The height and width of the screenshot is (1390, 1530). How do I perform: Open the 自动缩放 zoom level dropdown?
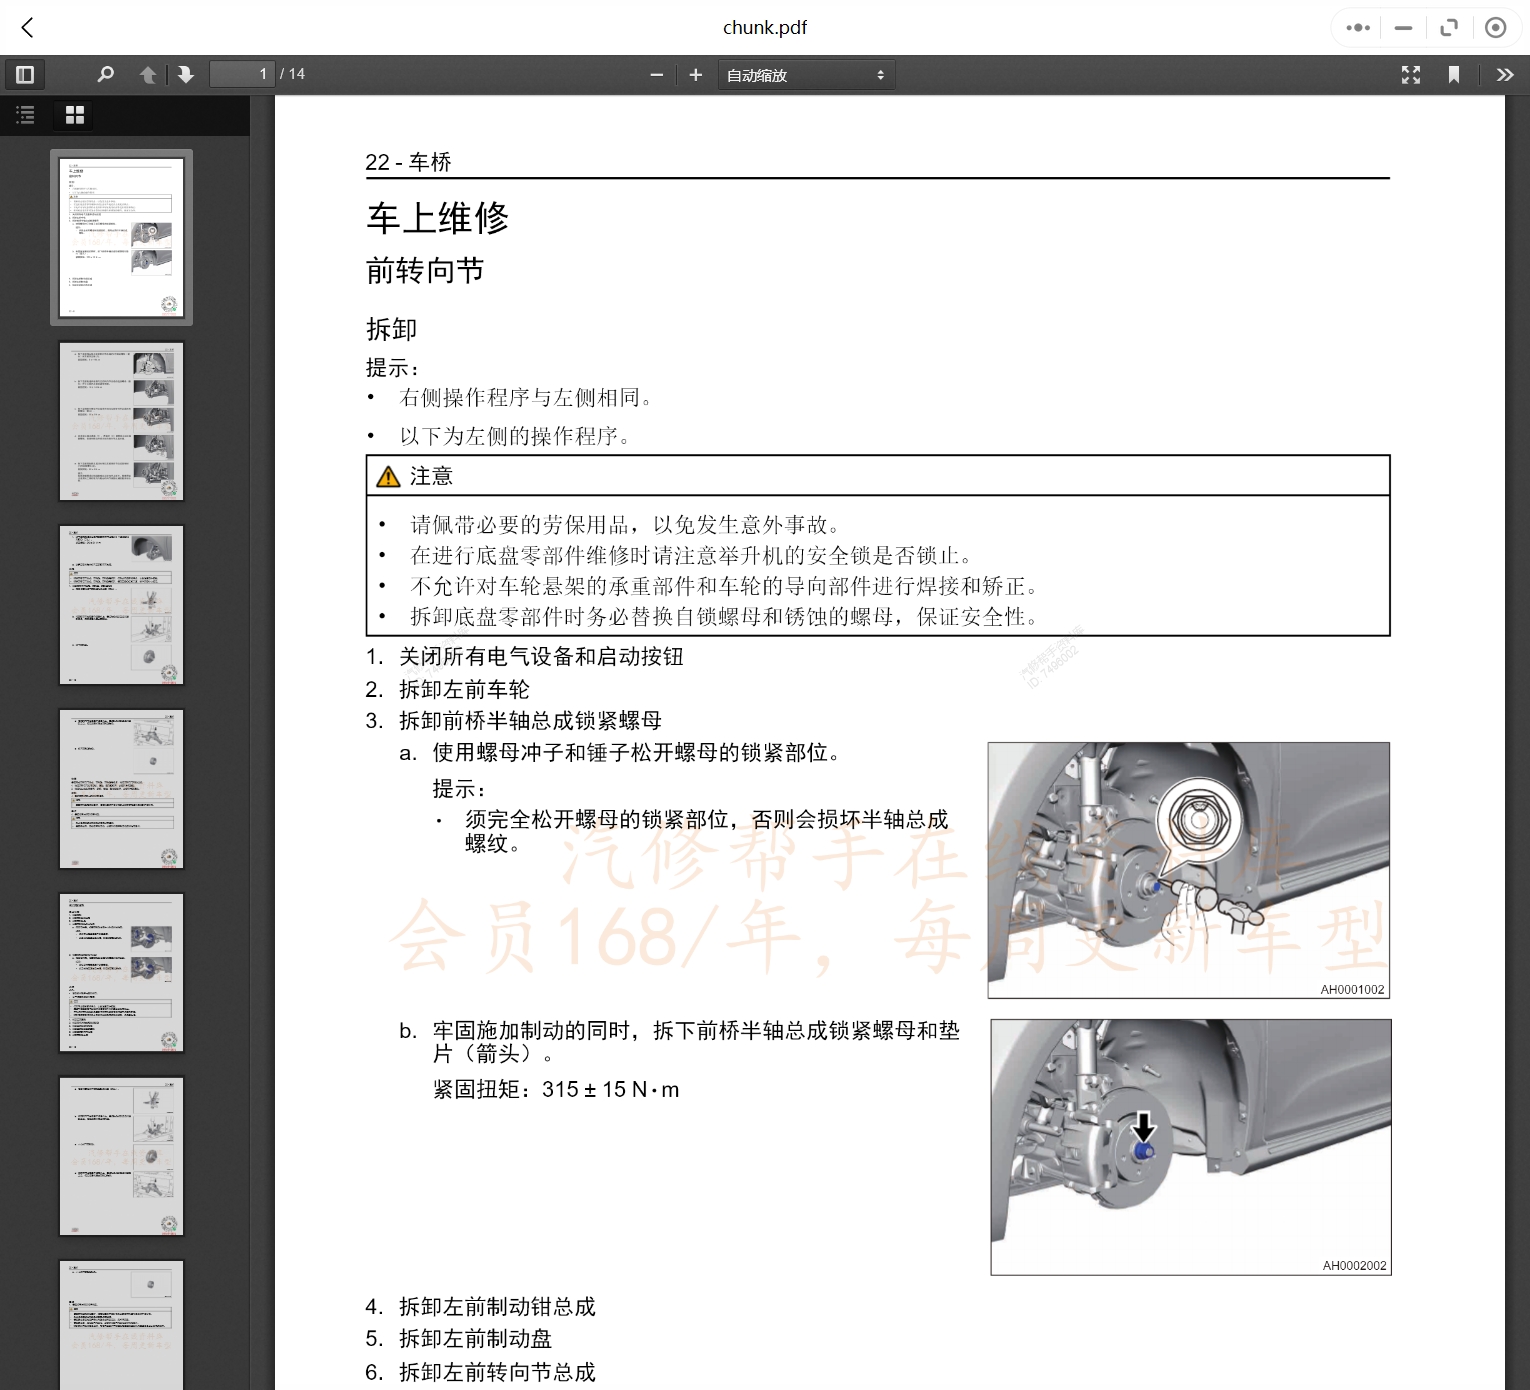pyautogui.click(x=806, y=74)
